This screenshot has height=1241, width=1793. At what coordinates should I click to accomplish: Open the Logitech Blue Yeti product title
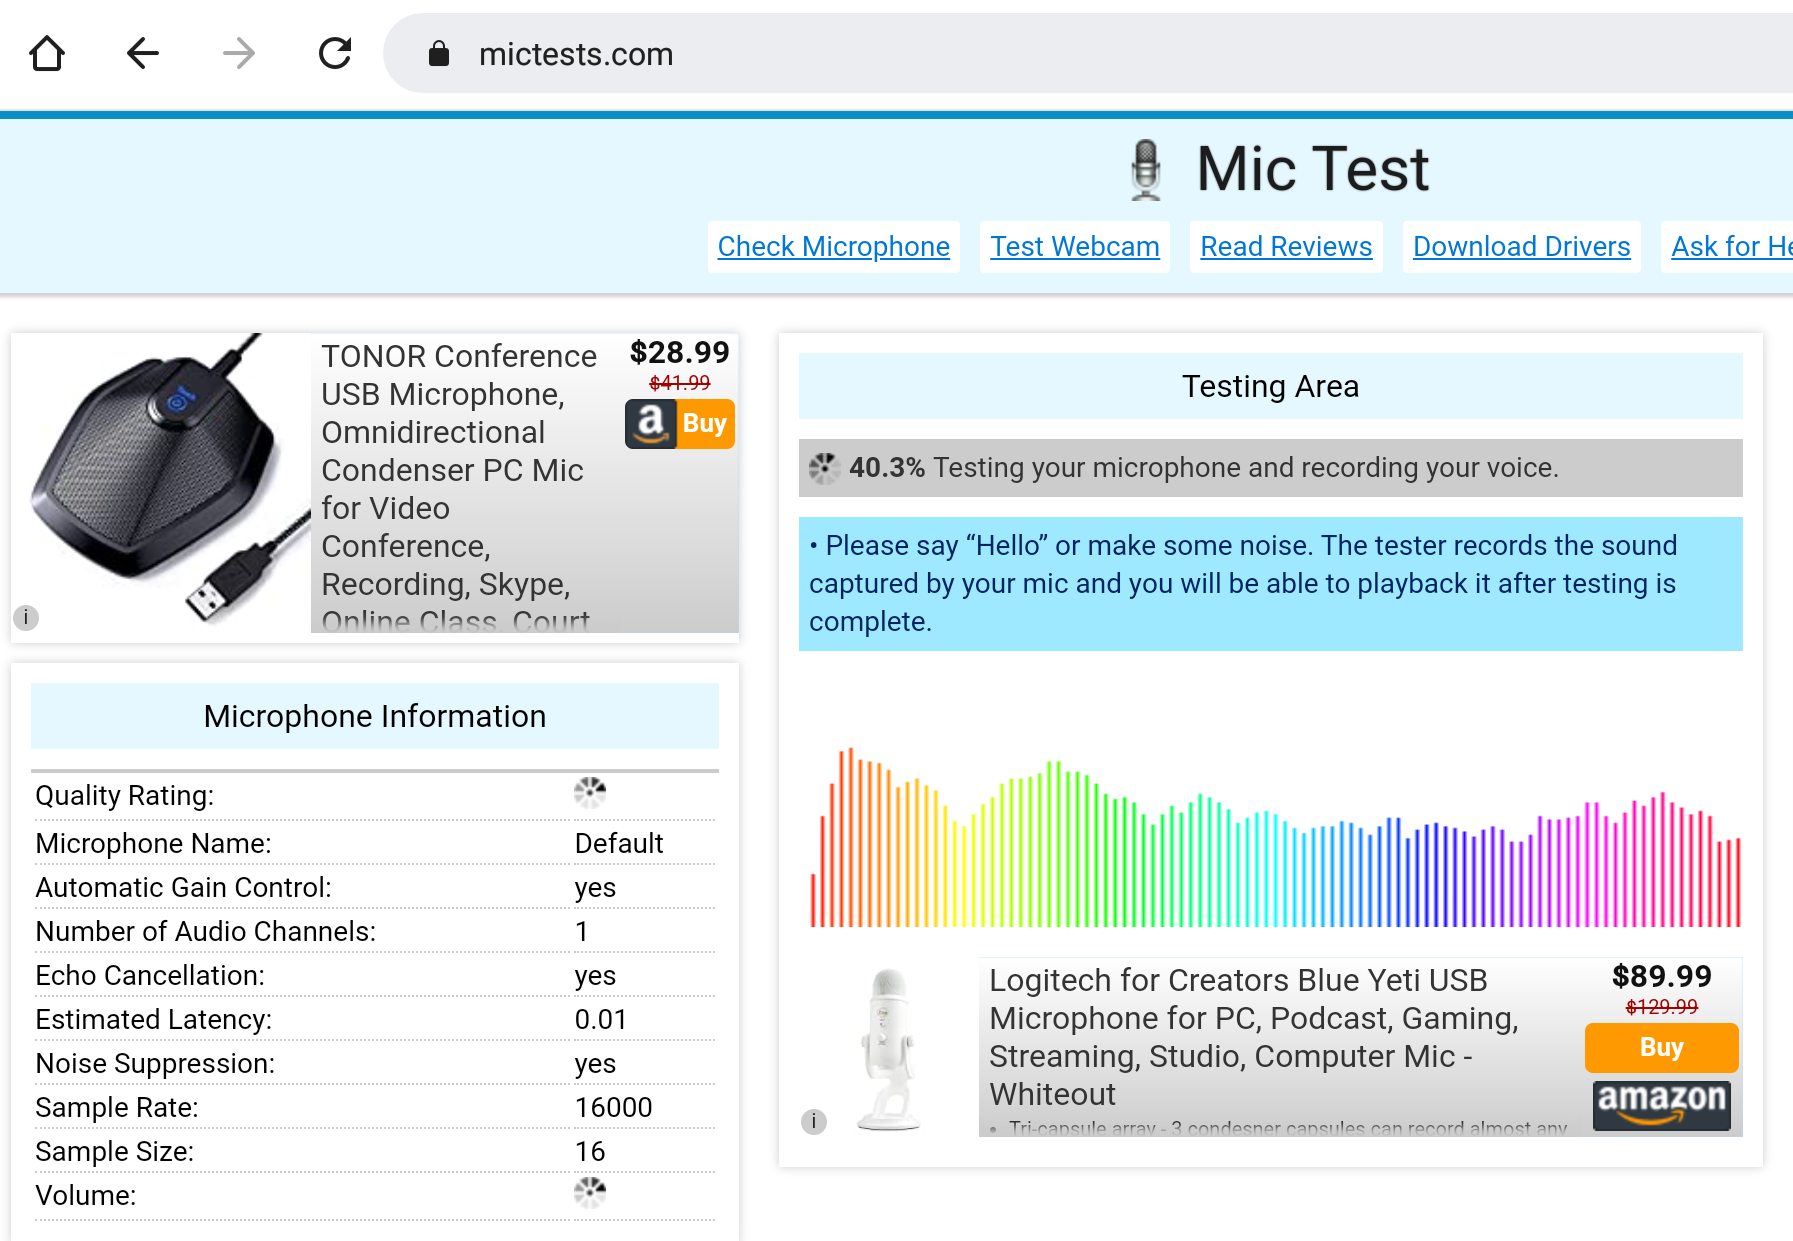pos(1254,1037)
